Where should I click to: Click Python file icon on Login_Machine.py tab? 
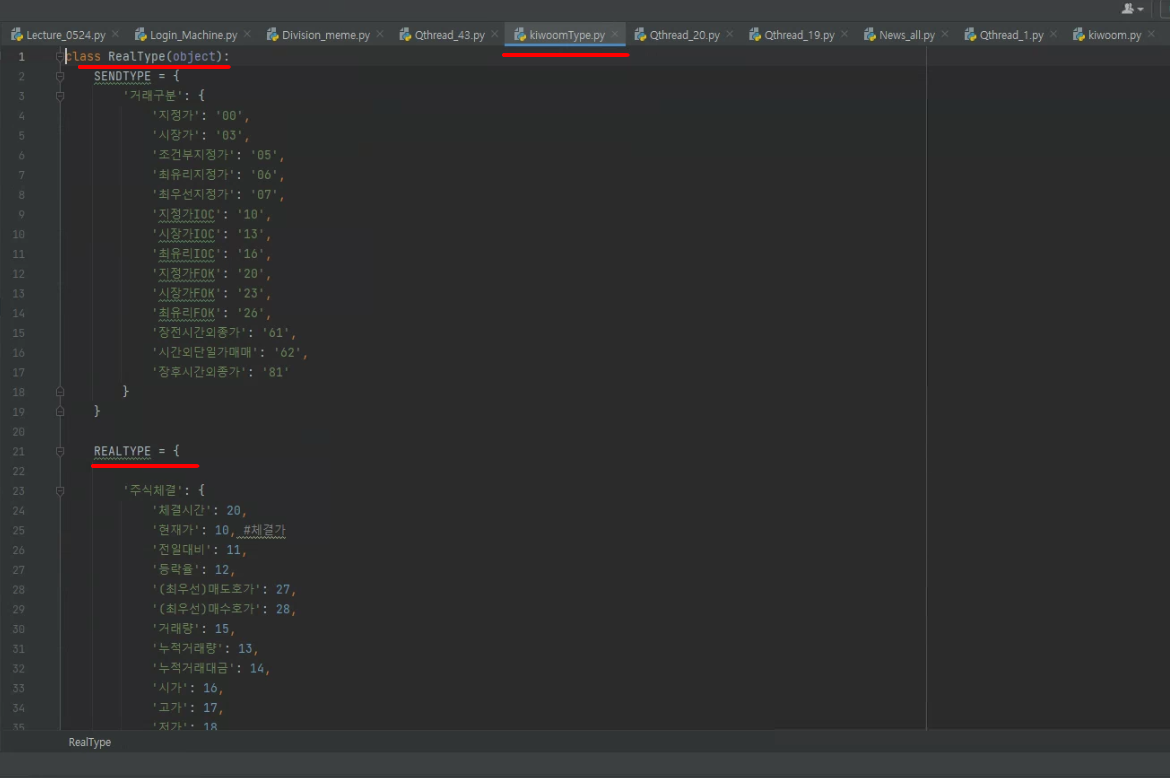point(140,34)
